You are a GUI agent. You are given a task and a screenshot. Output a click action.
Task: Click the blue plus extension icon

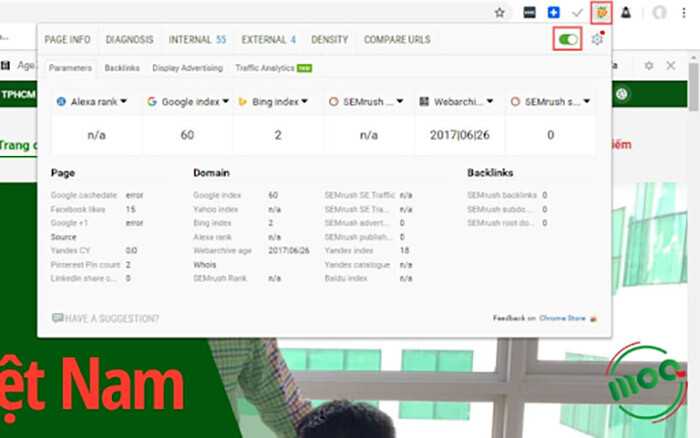coord(554,13)
